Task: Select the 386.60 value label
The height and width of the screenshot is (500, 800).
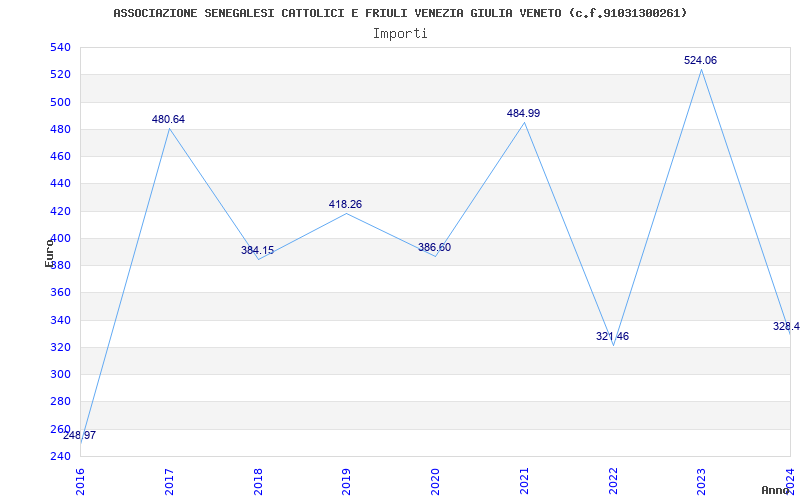Action: point(434,247)
